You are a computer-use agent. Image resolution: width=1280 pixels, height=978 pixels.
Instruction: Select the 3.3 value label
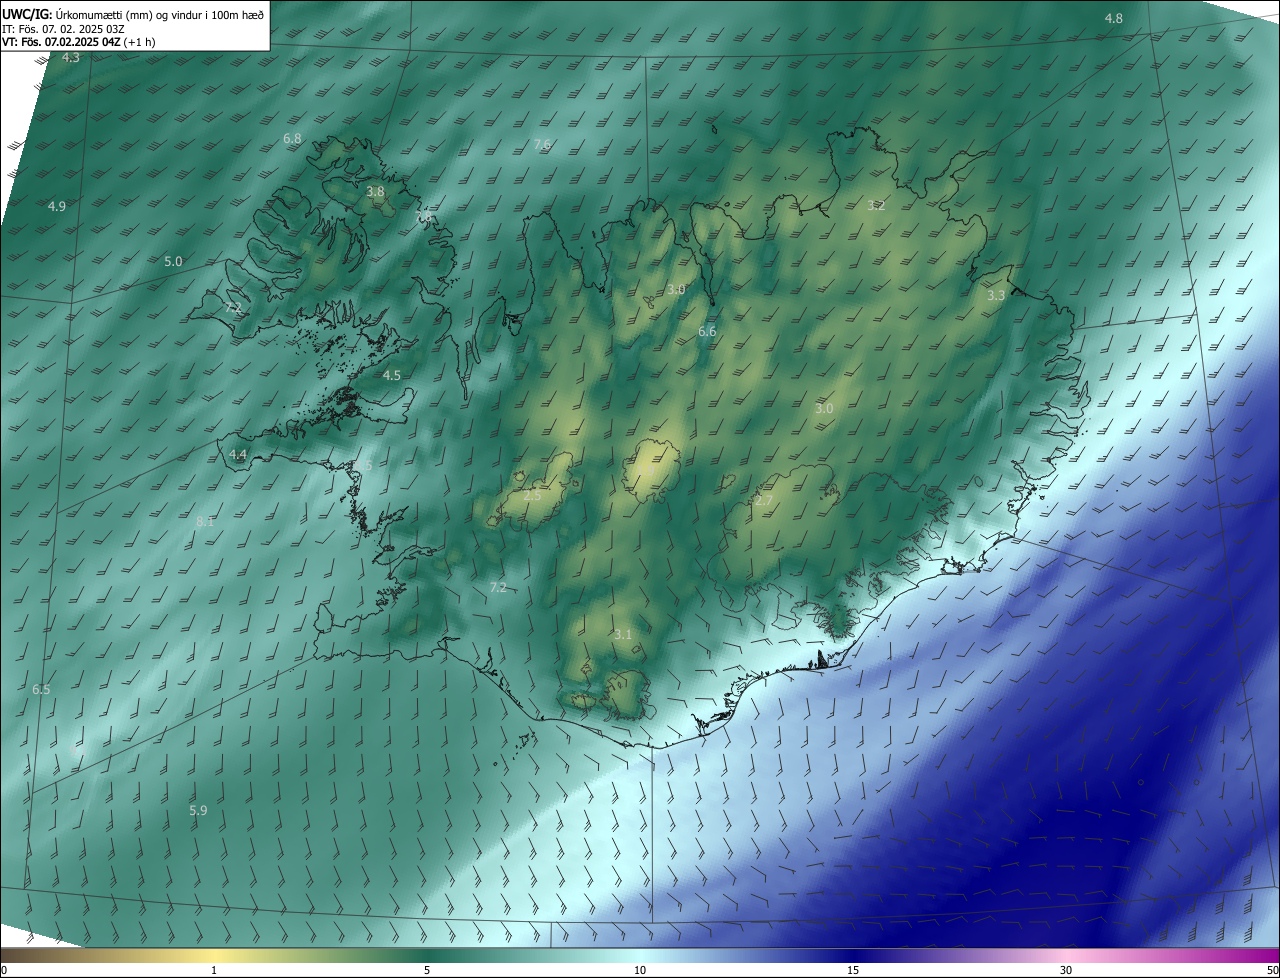[x=996, y=296]
